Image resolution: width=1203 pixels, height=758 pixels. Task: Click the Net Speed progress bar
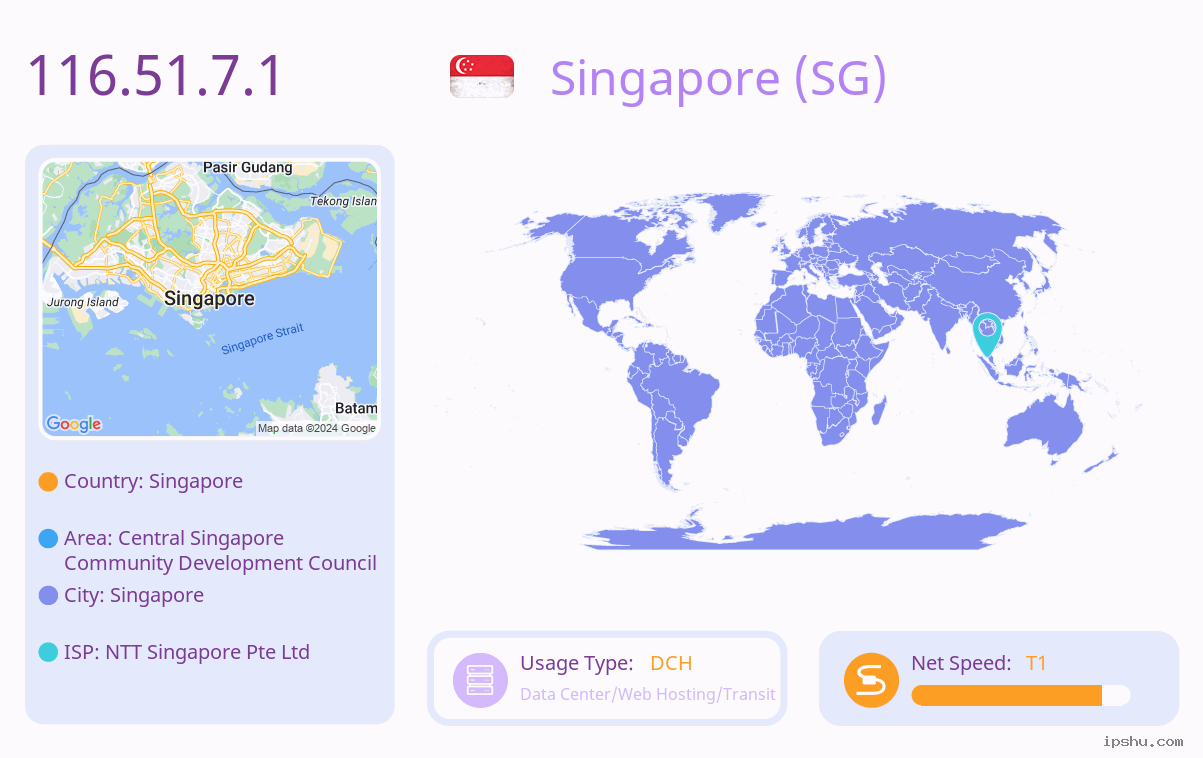(1021, 696)
